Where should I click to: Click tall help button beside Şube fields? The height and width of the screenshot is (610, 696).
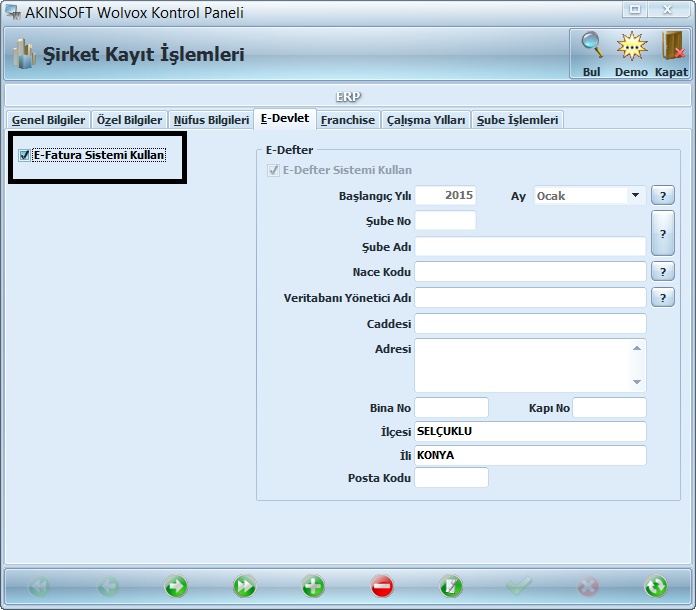[663, 233]
